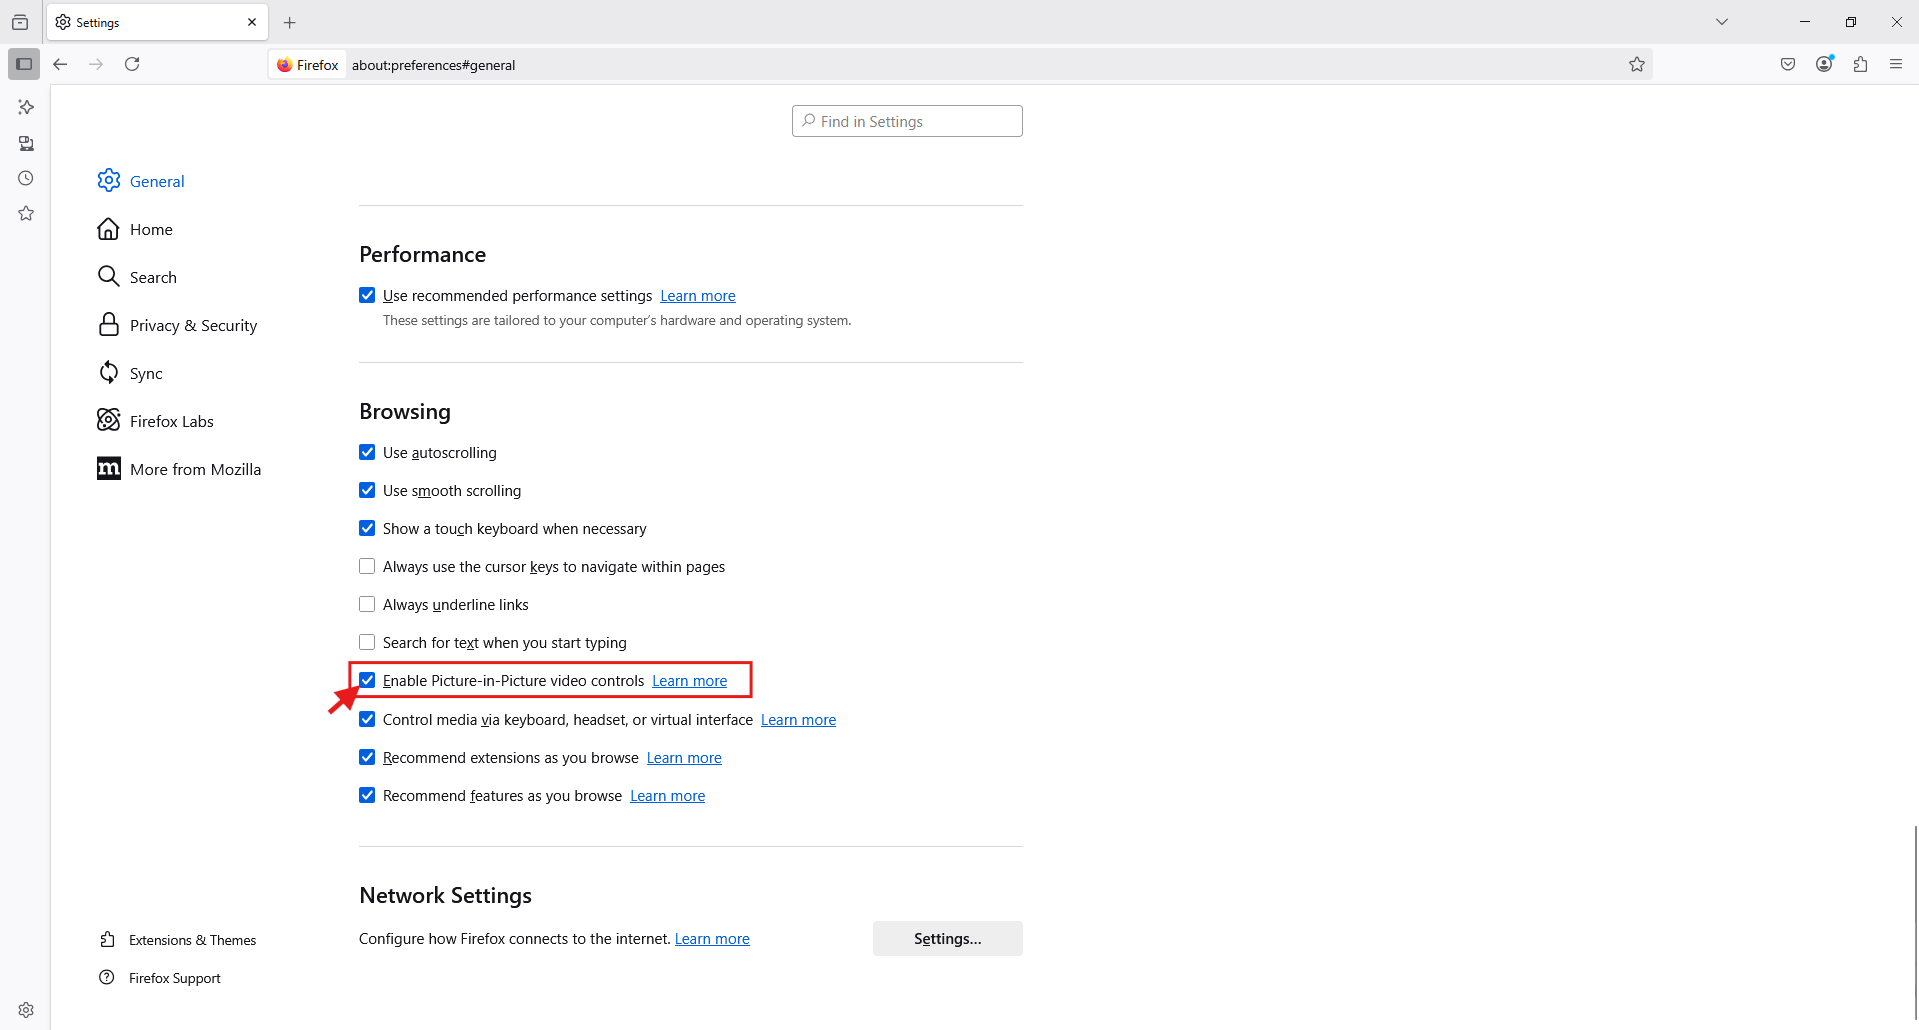Click the reload page icon
Screen dimensions: 1919x1030
[x=132, y=64]
